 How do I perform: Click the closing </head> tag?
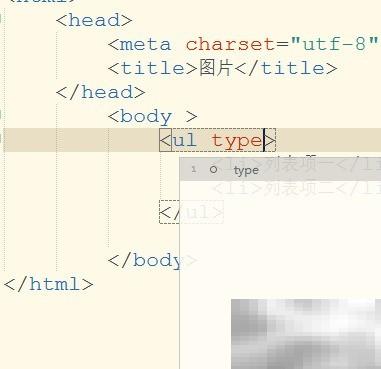[x=101, y=92]
